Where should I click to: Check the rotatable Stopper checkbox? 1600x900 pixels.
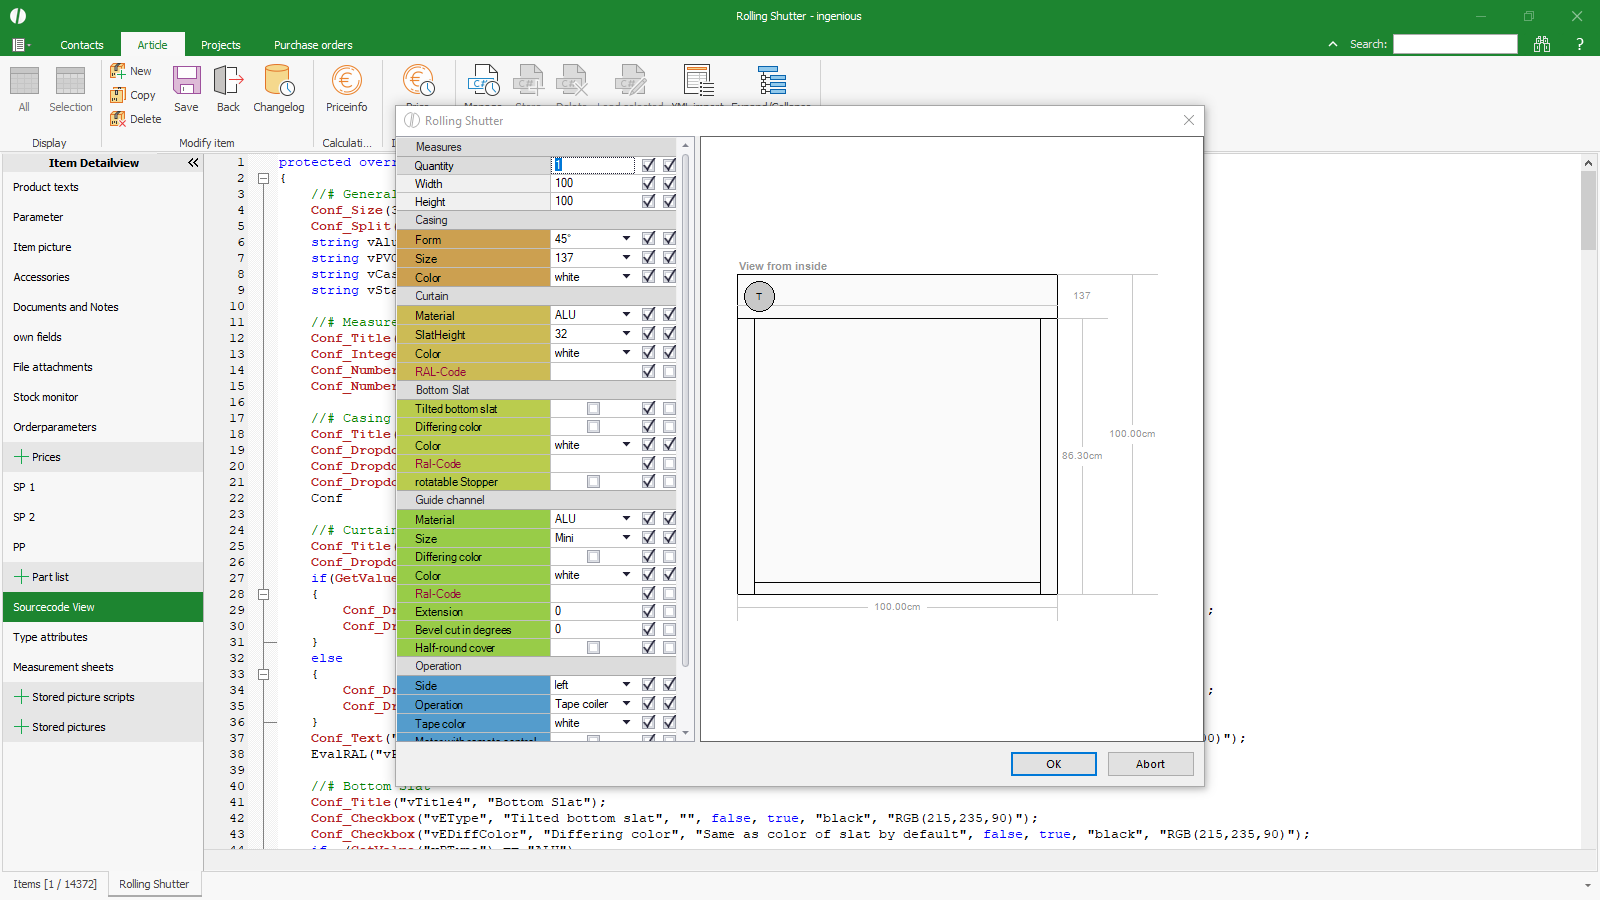click(593, 482)
